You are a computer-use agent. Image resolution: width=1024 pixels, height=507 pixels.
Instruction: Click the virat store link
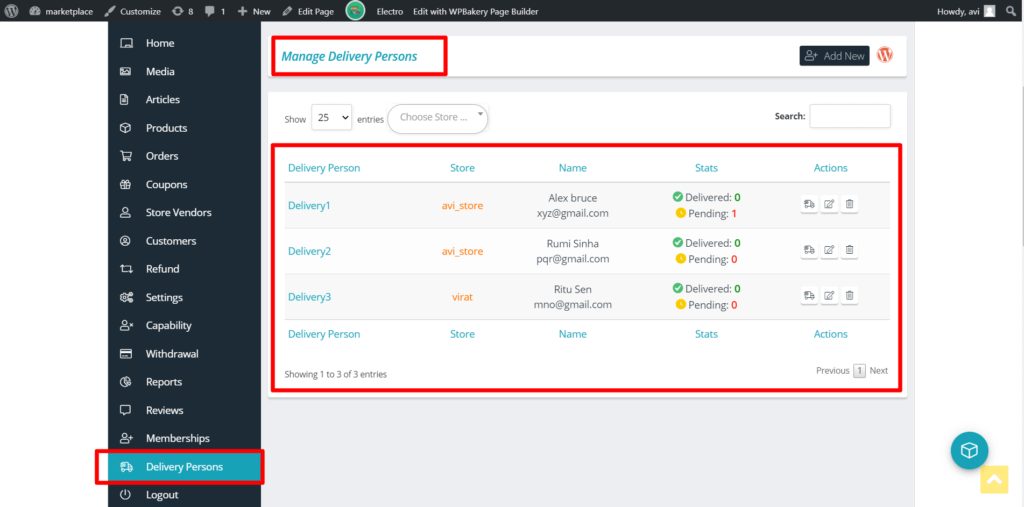[x=462, y=297]
